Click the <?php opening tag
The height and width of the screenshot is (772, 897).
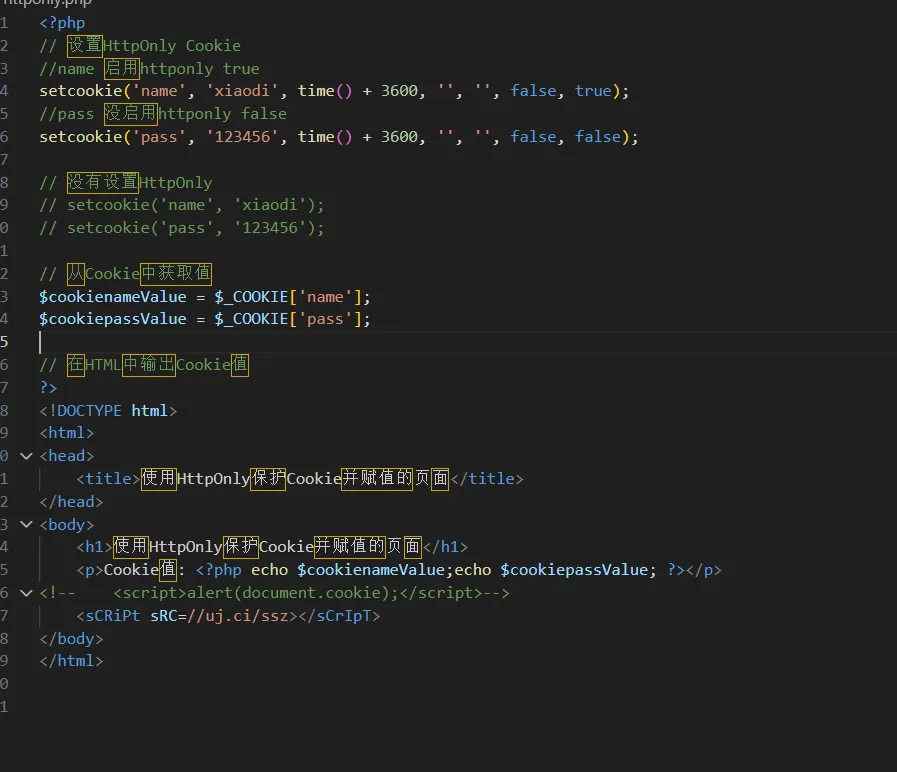coord(62,23)
